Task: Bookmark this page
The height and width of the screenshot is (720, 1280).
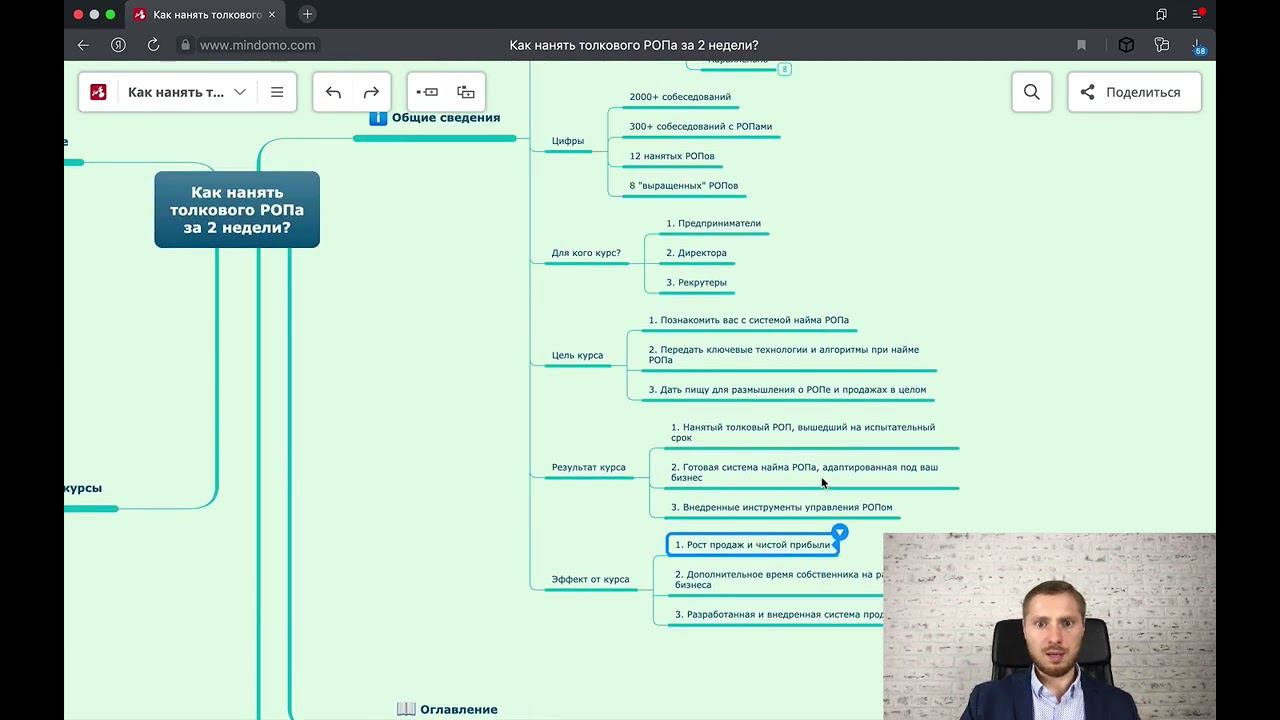Action: coord(1081,45)
